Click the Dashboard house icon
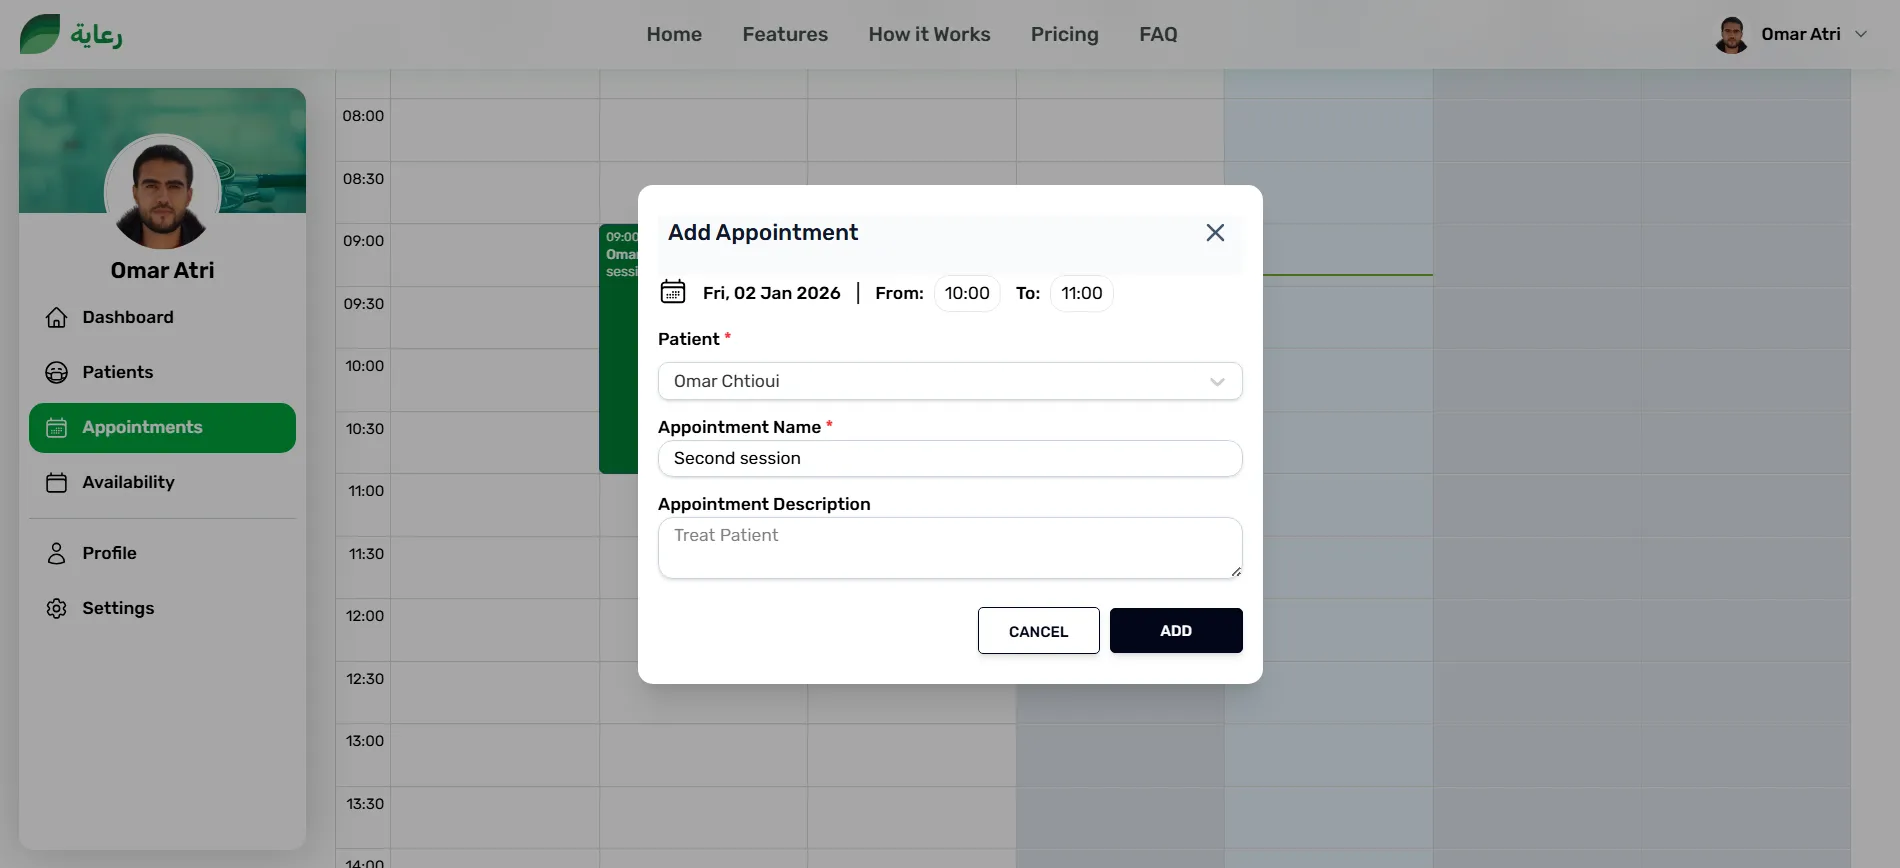The width and height of the screenshot is (1900, 868). [57, 317]
